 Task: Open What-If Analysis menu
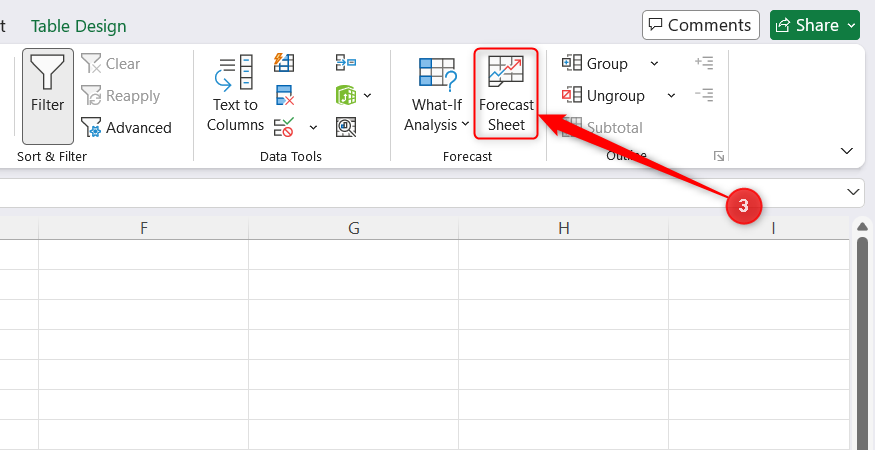tap(436, 94)
